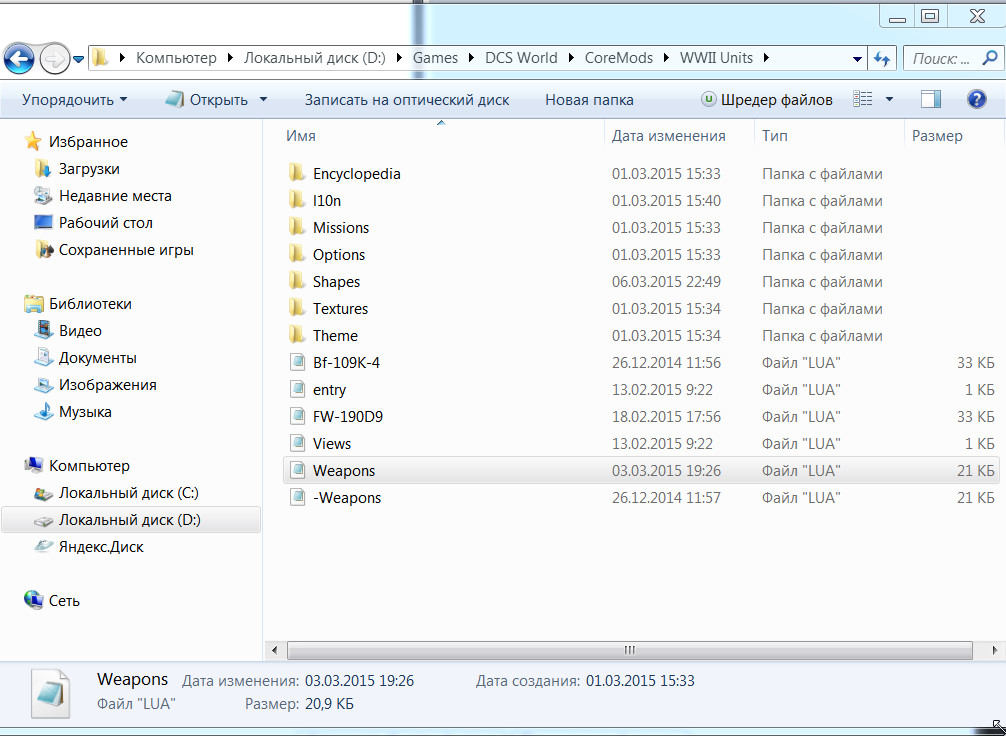Viewport: 1006px width, 736px height.
Task: Launch Шредер файлов
Action: click(x=767, y=100)
